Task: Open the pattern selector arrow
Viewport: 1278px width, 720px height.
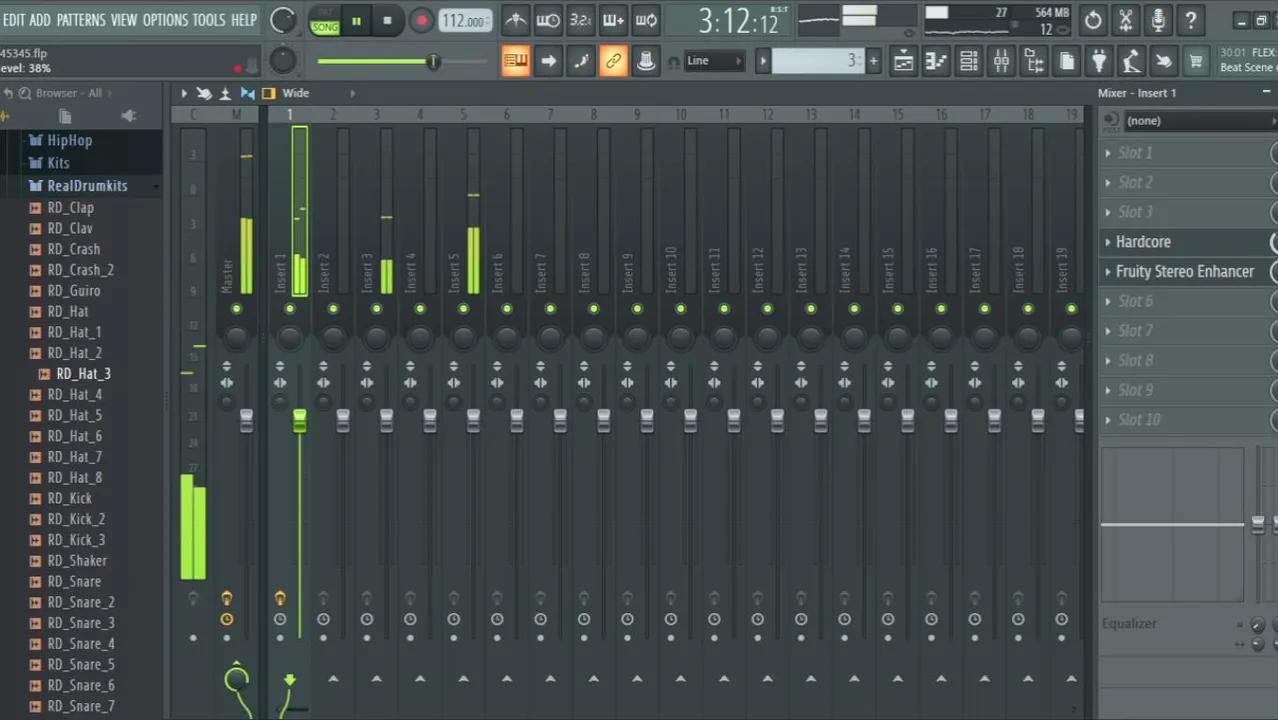Action: [x=763, y=62]
